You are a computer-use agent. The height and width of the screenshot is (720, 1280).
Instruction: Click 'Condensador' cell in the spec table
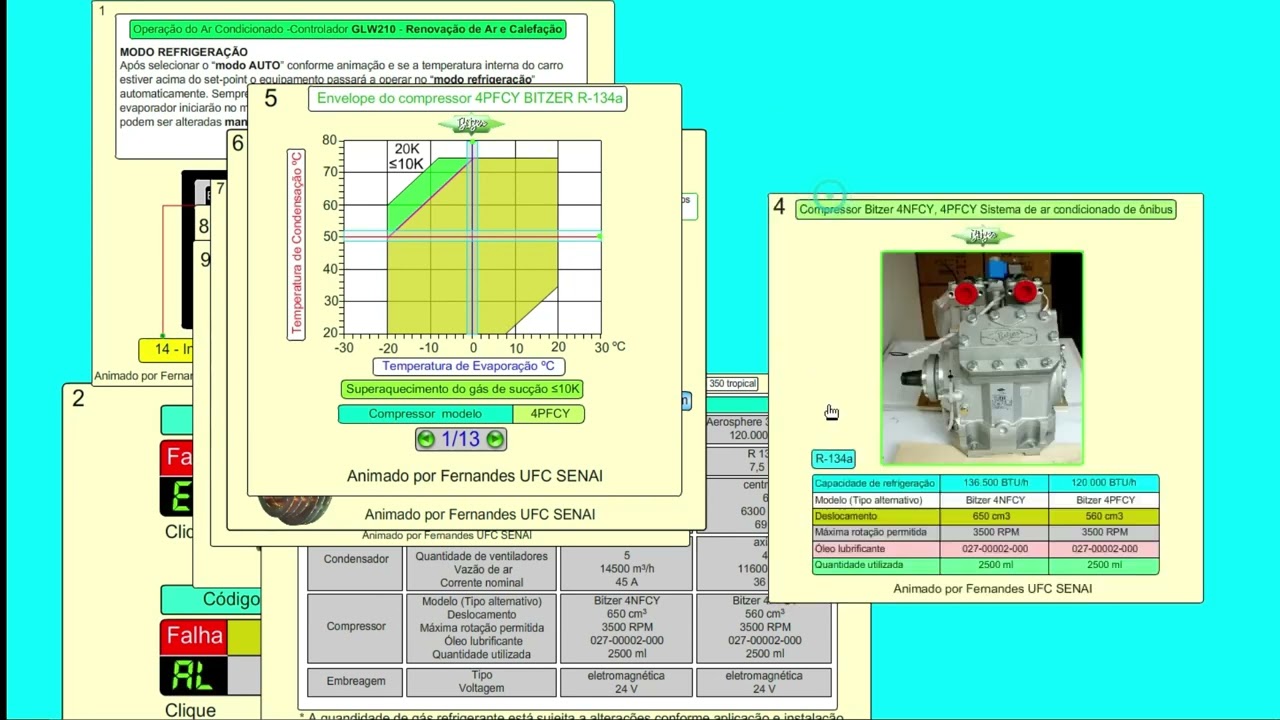coord(356,559)
